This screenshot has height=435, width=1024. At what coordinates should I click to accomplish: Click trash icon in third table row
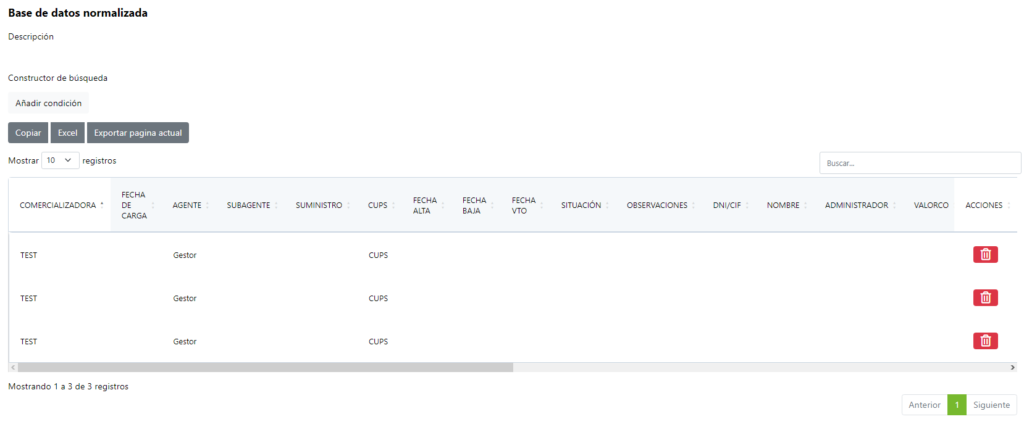click(x=985, y=341)
